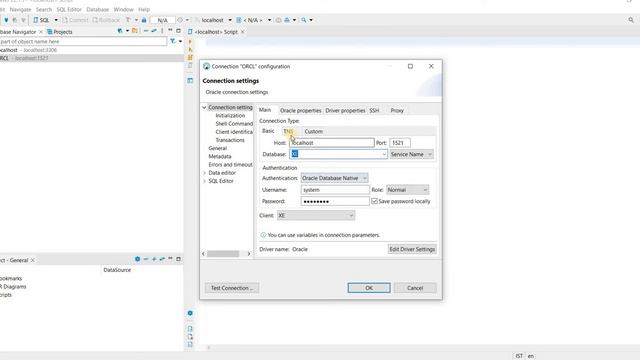640x360 pixels.
Task: Click link-with-editor icon in Database Navigator
Action: tap(154, 31)
